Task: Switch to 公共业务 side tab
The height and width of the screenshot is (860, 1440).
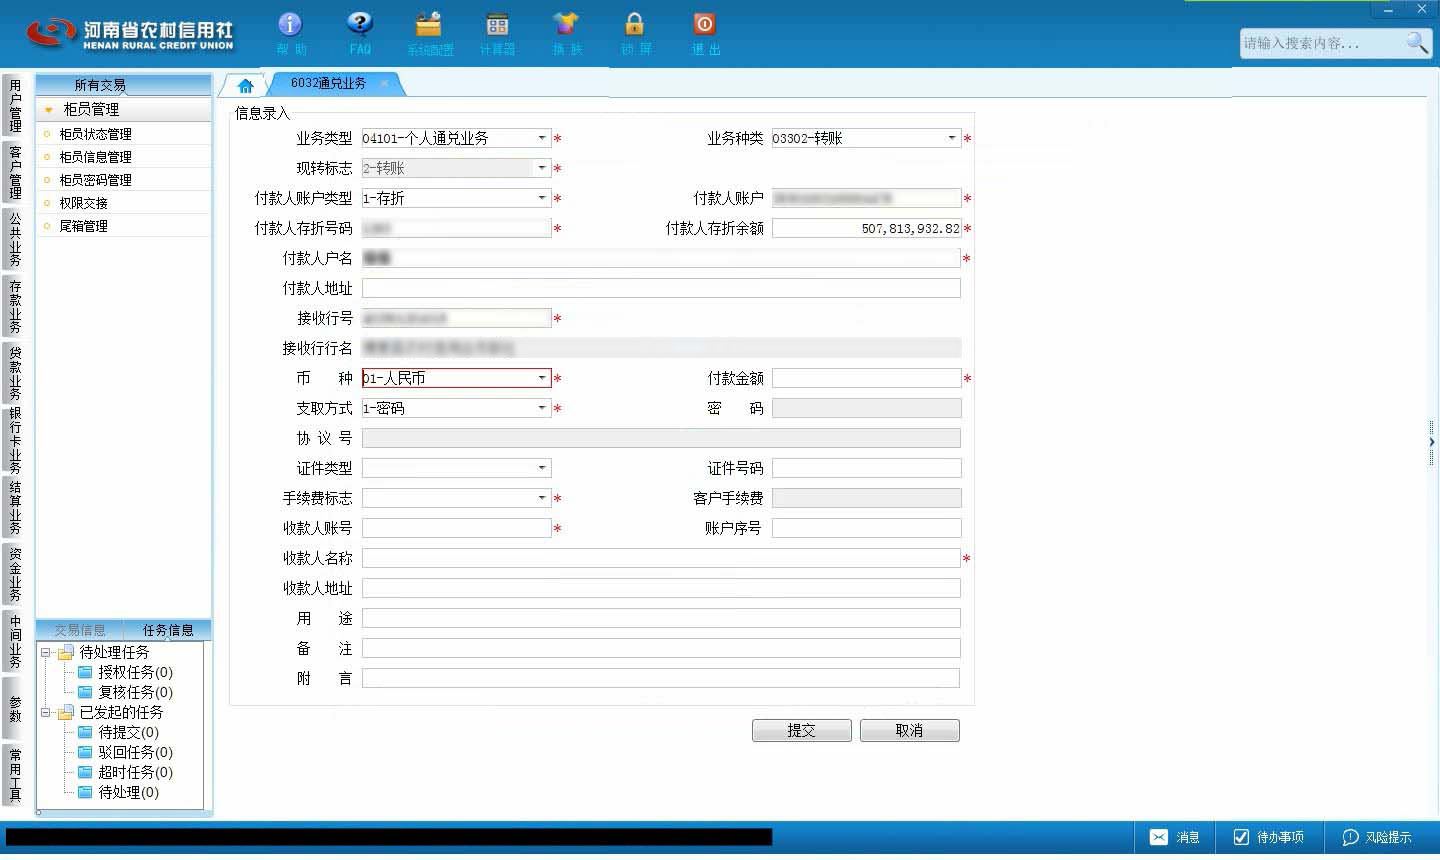Action: [15, 238]
